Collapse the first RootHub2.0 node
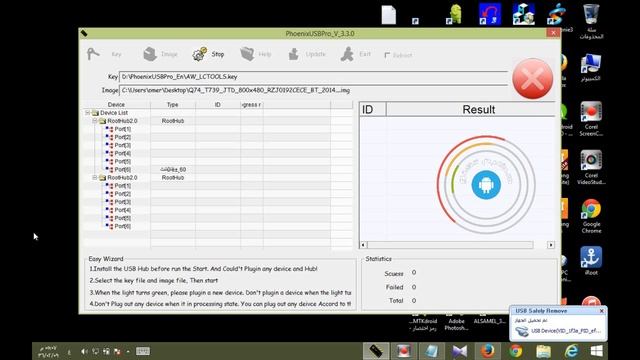Viewport: 640px width, 360px height. pos(95,121)
